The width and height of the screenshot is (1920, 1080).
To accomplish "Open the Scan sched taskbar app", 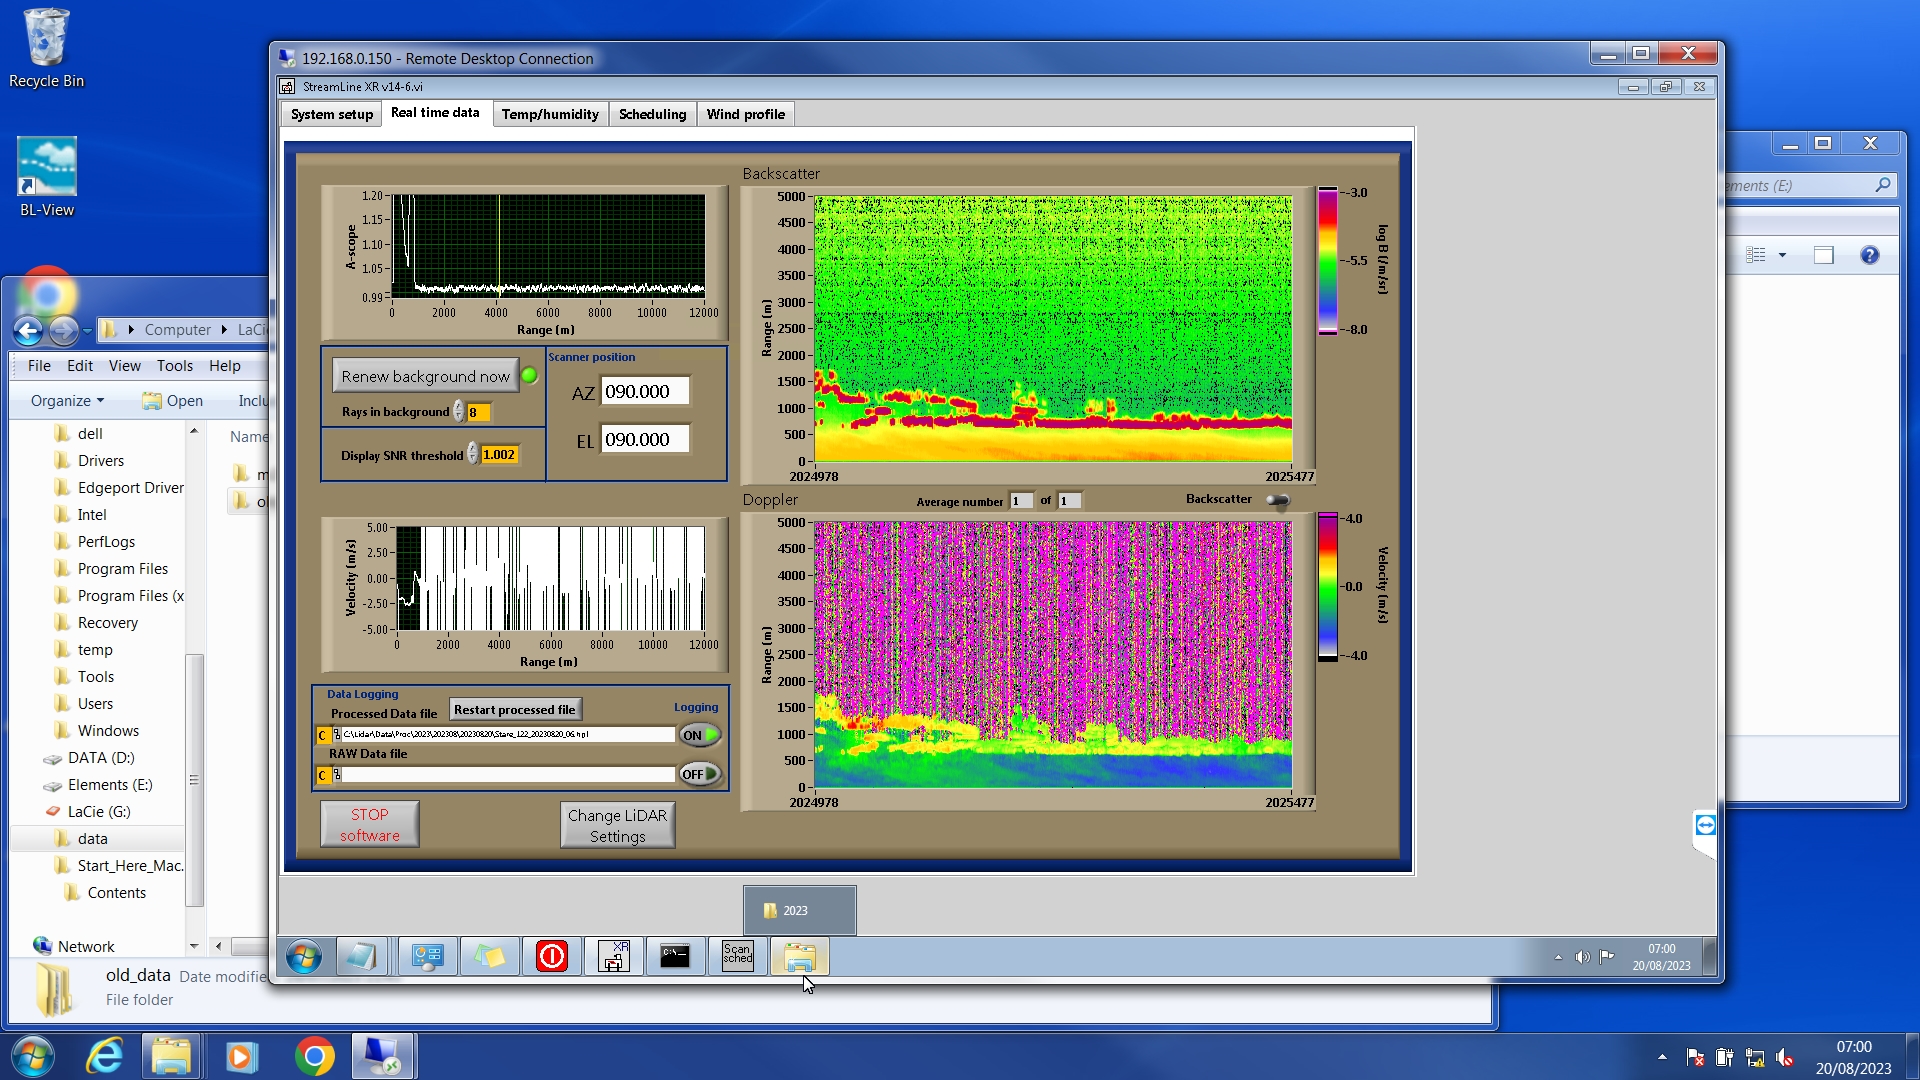I will tap(737, 957).
